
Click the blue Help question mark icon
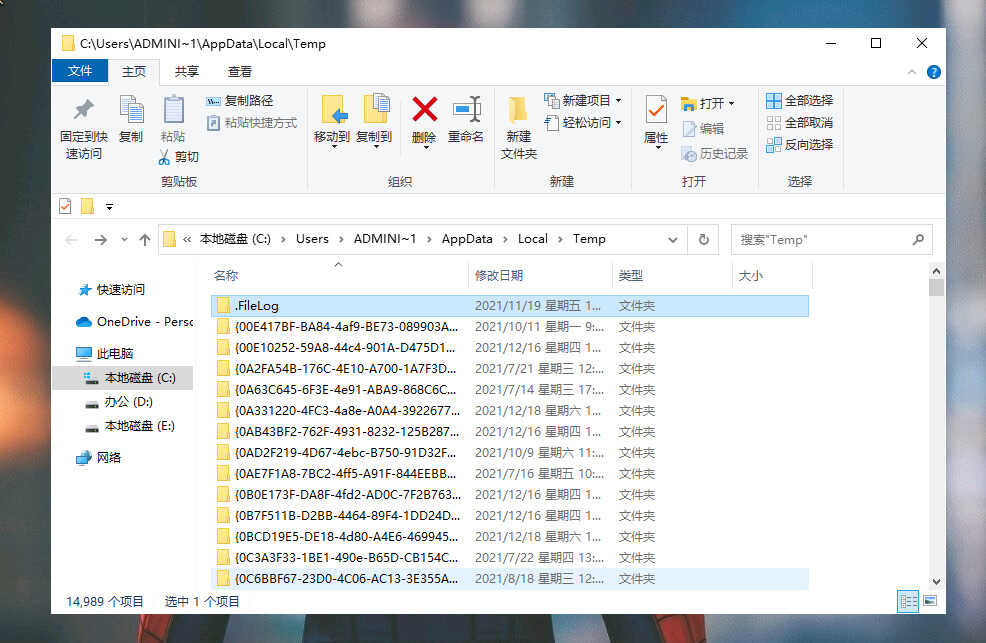coord(934,72)
